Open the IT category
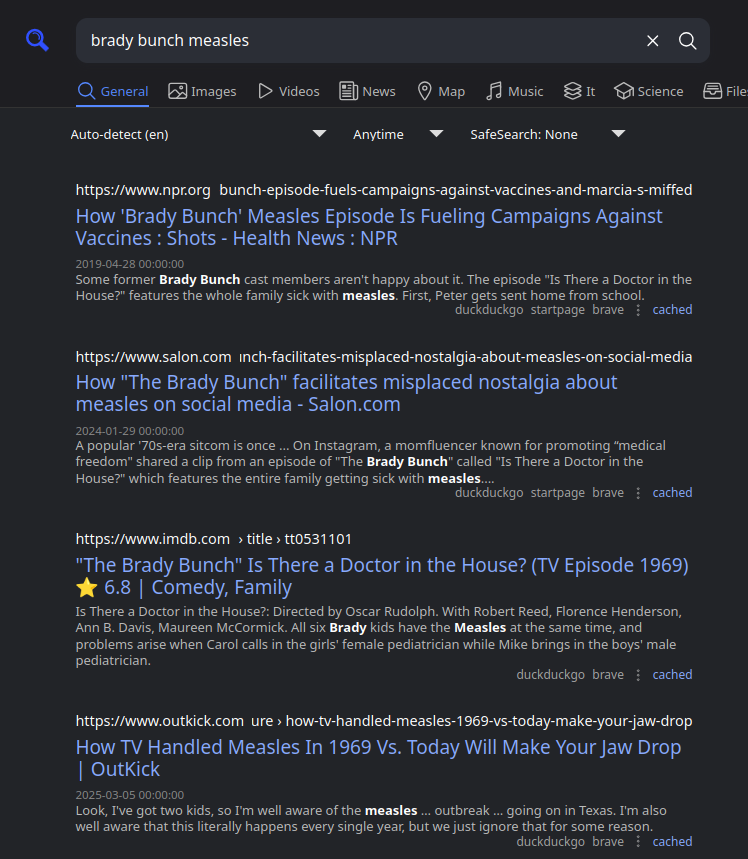748x859 pixels. (x=579, y=91)
